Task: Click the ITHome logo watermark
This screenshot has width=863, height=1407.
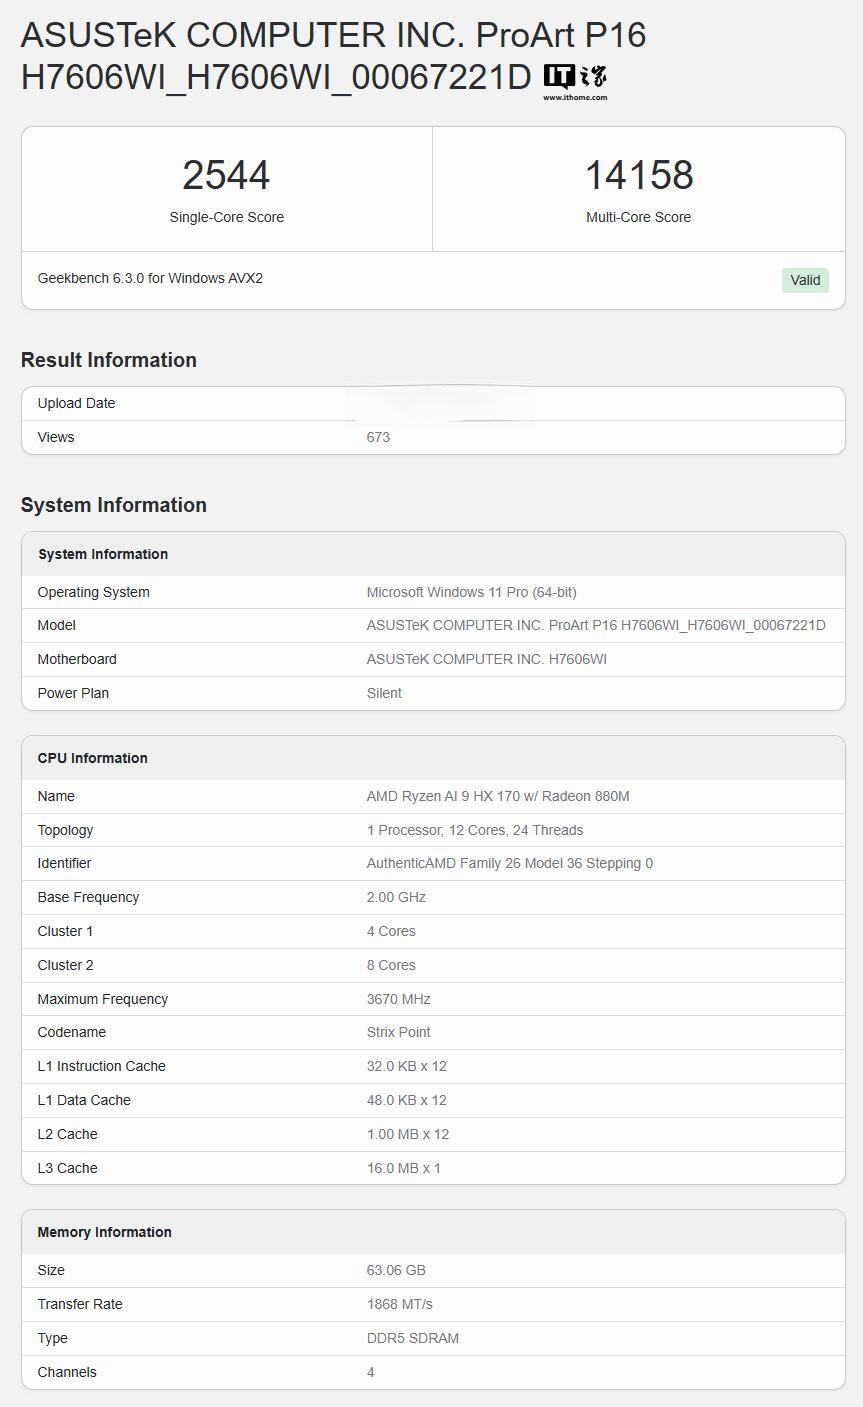Action: (x=575, y=81)
